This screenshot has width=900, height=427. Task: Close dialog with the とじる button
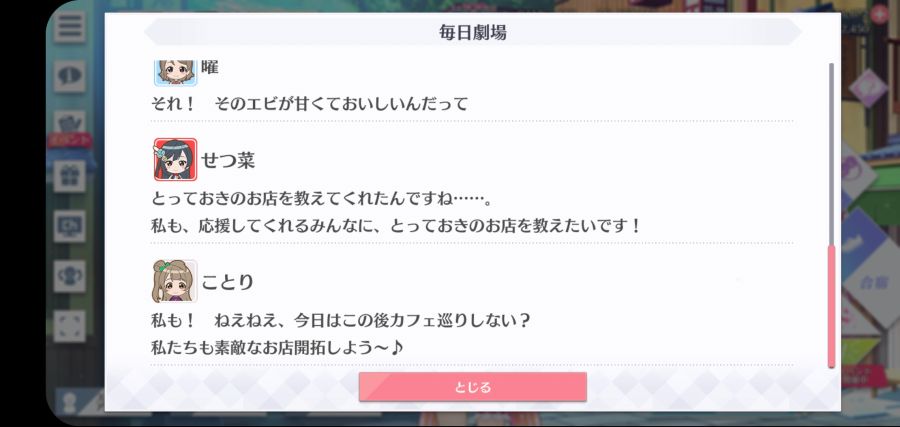click(472, 387)
